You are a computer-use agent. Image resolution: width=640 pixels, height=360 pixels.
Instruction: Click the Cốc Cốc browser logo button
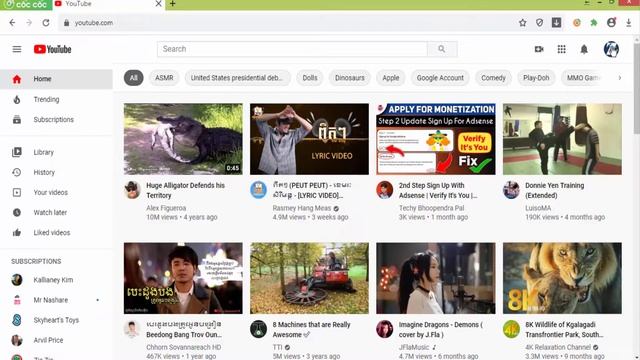point(26,4)
